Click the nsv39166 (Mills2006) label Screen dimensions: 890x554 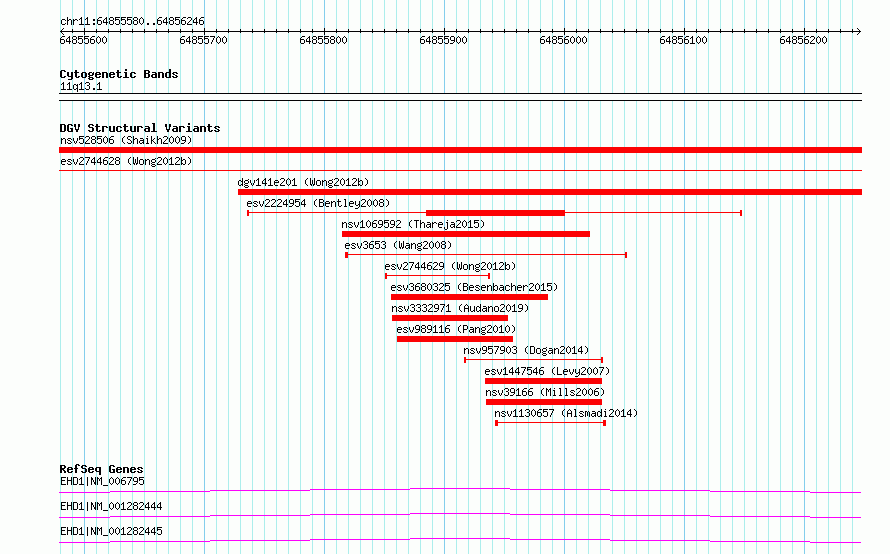(x=545, y=392)
